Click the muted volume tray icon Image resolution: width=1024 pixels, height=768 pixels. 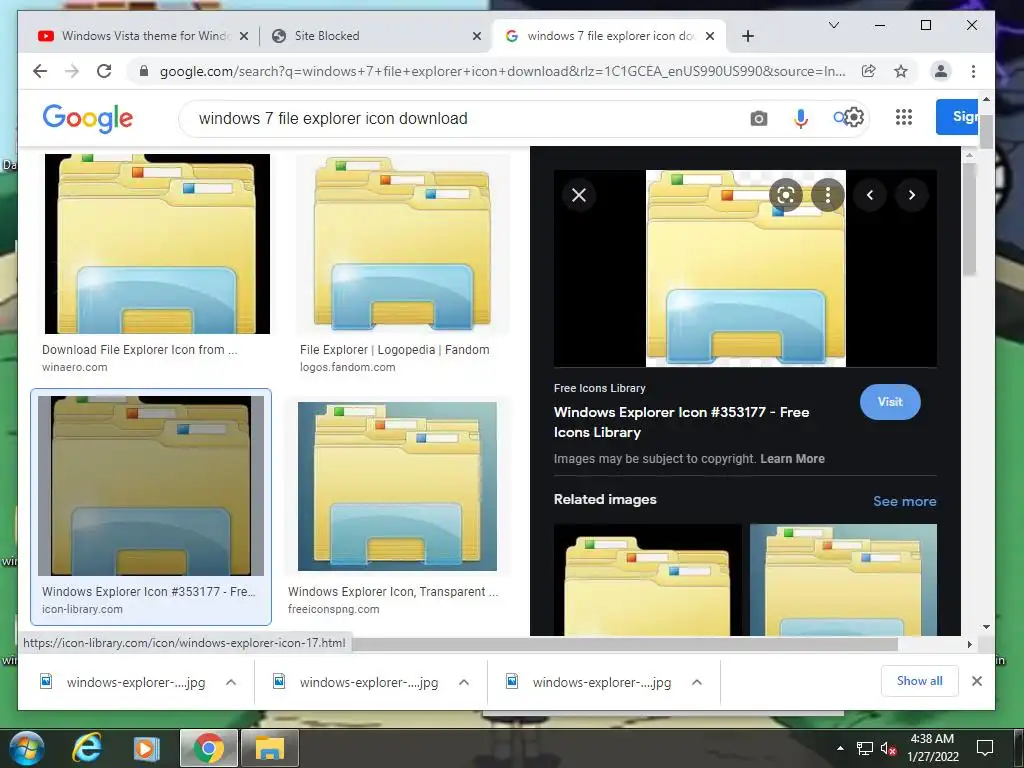[x=888, y=748]
